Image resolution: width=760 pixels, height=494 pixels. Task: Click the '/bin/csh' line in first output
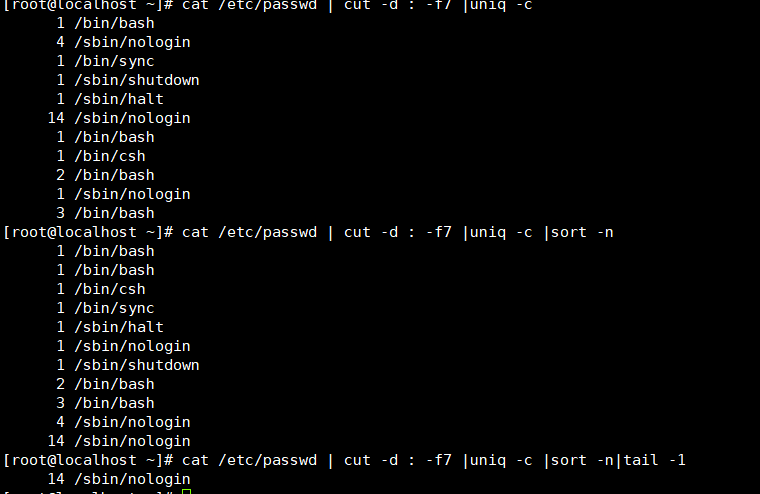pos(101,156)
